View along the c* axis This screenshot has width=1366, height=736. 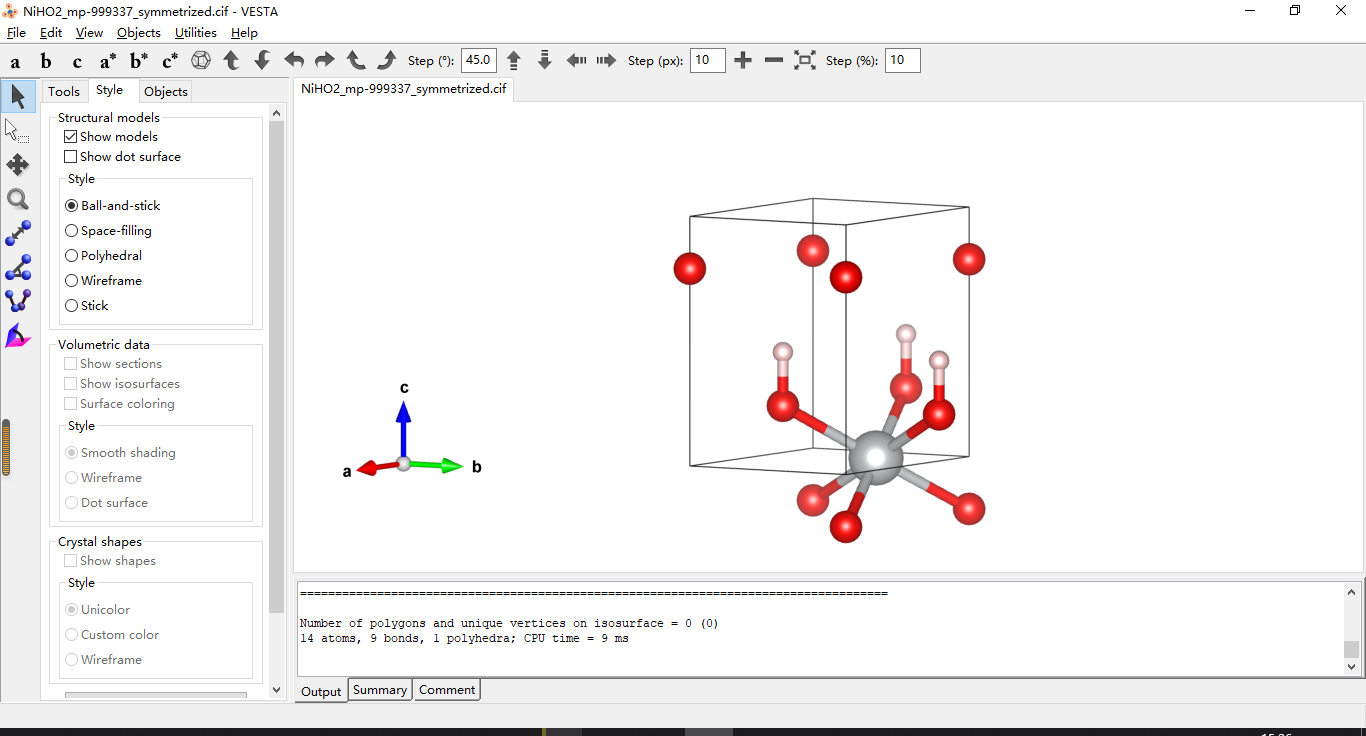[x=170, y=61]
